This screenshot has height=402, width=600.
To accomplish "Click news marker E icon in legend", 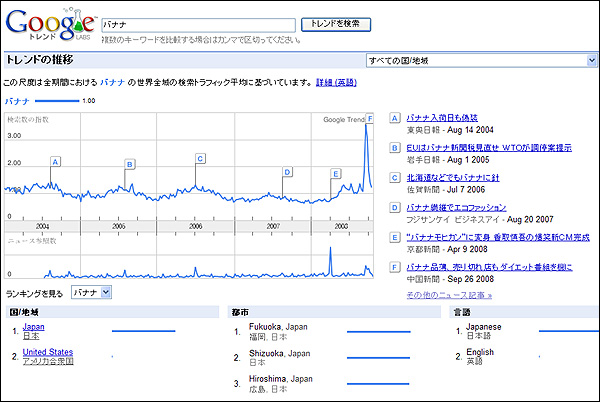I will pyautogui.click(x=396, y=238).
